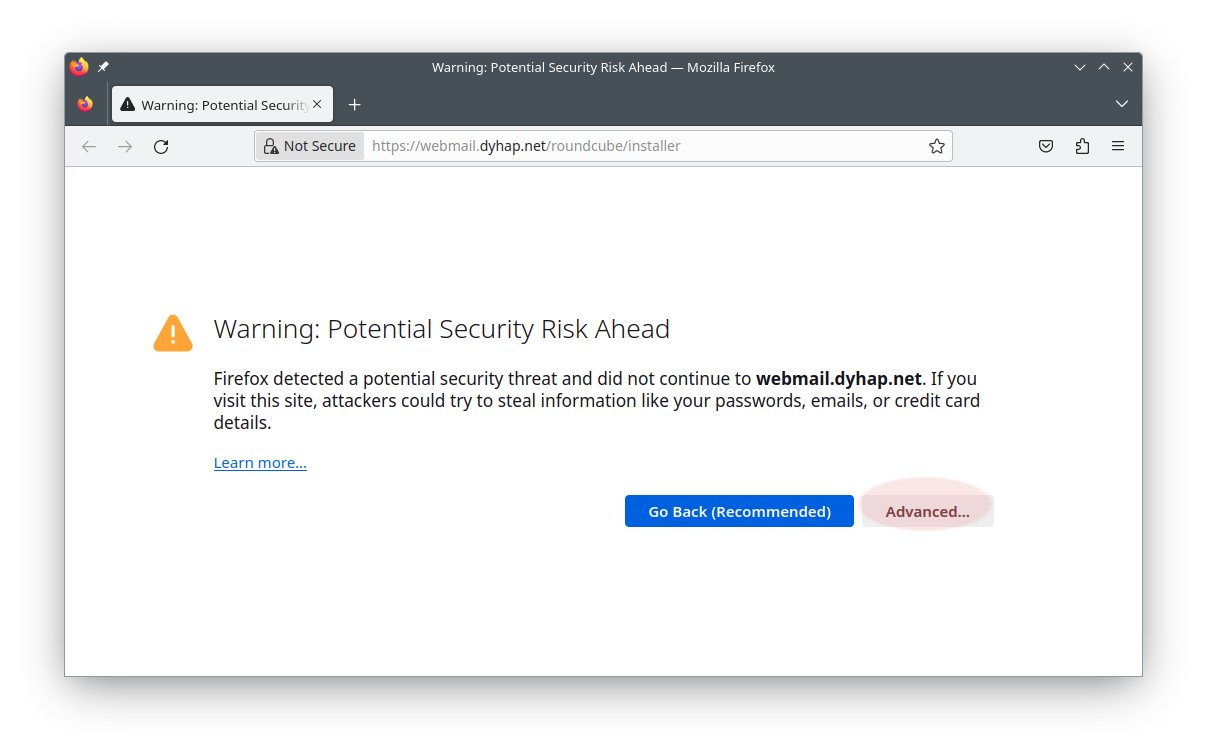Open the hamburger application menu
The height and width of the screenshot is (753, 1207).
coord(1118,146)
